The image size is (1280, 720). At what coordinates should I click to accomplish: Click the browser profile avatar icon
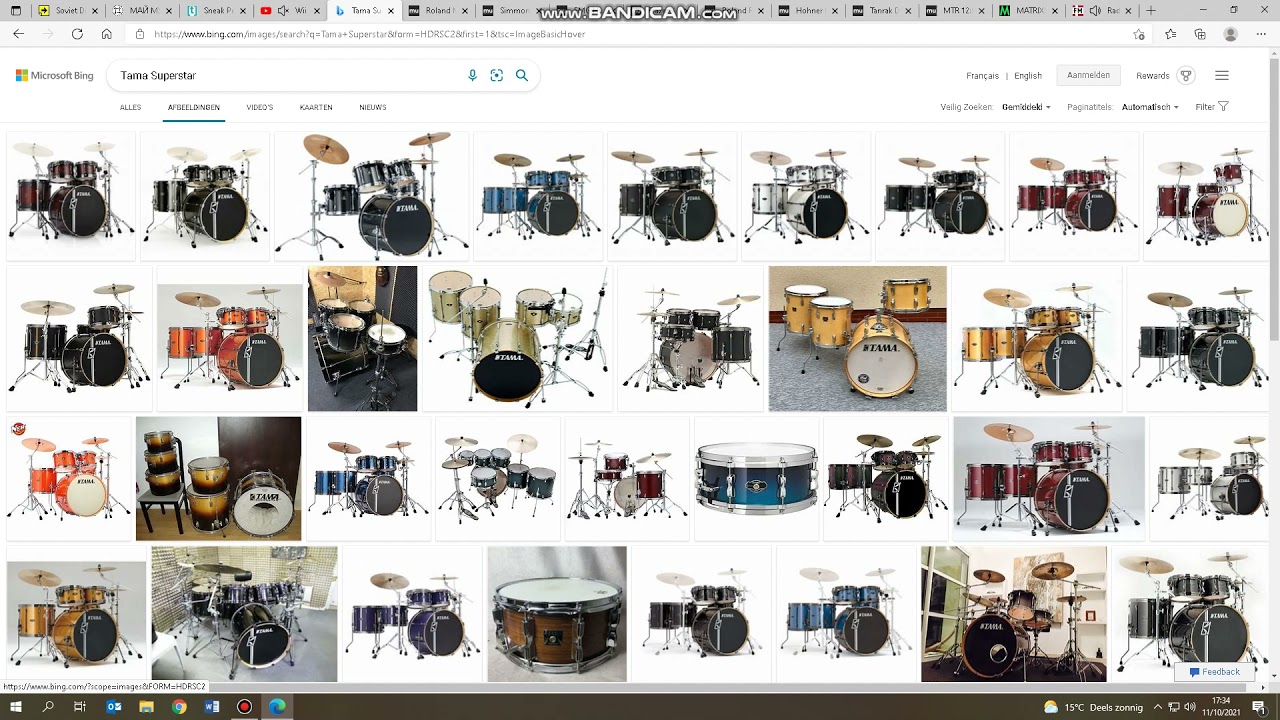(x=1231, y=34)
